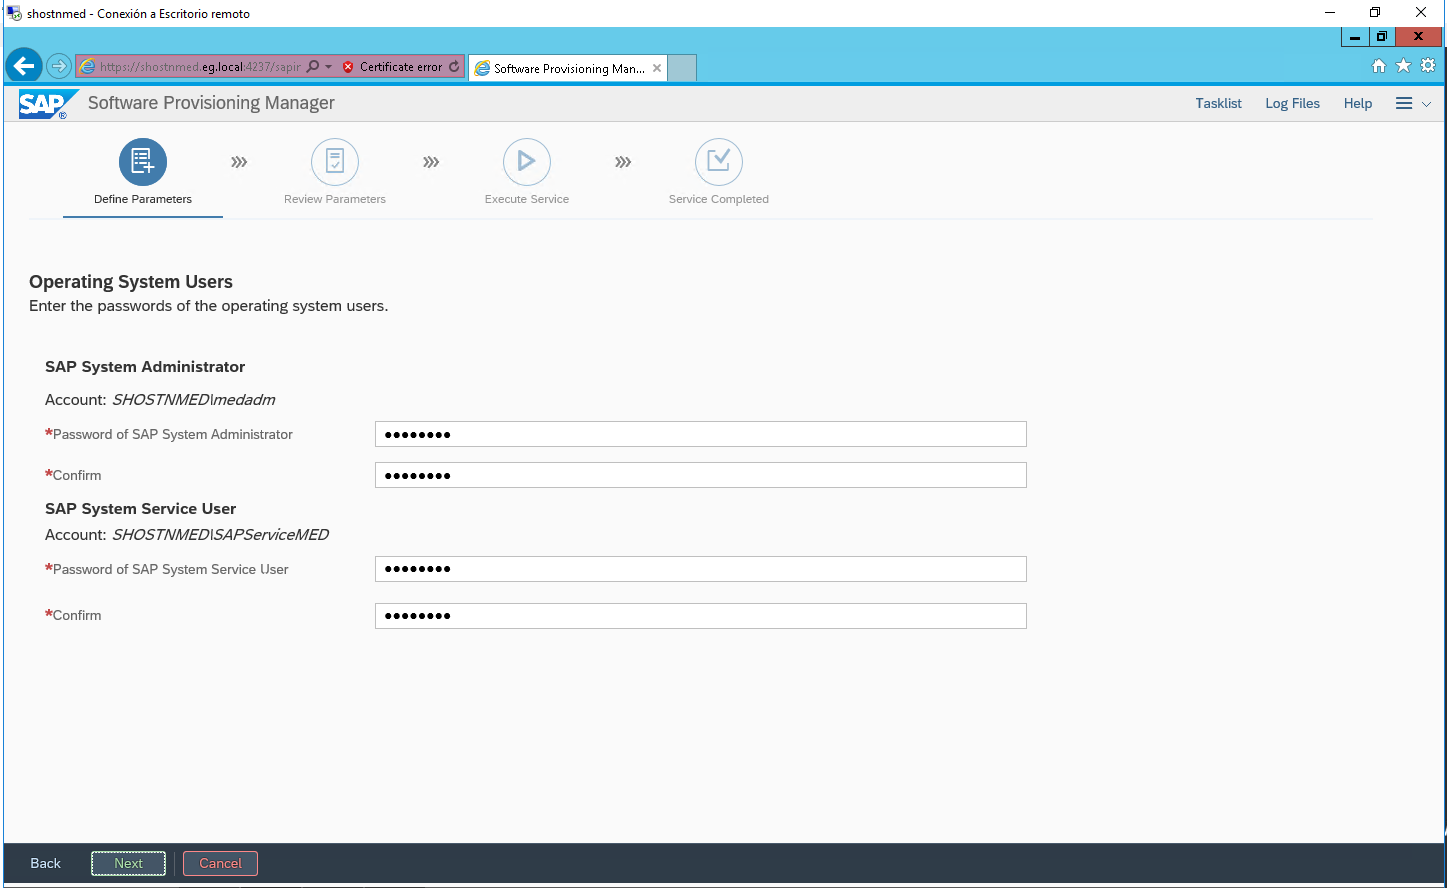Click the address bar search magnifier

click(313, 67)
